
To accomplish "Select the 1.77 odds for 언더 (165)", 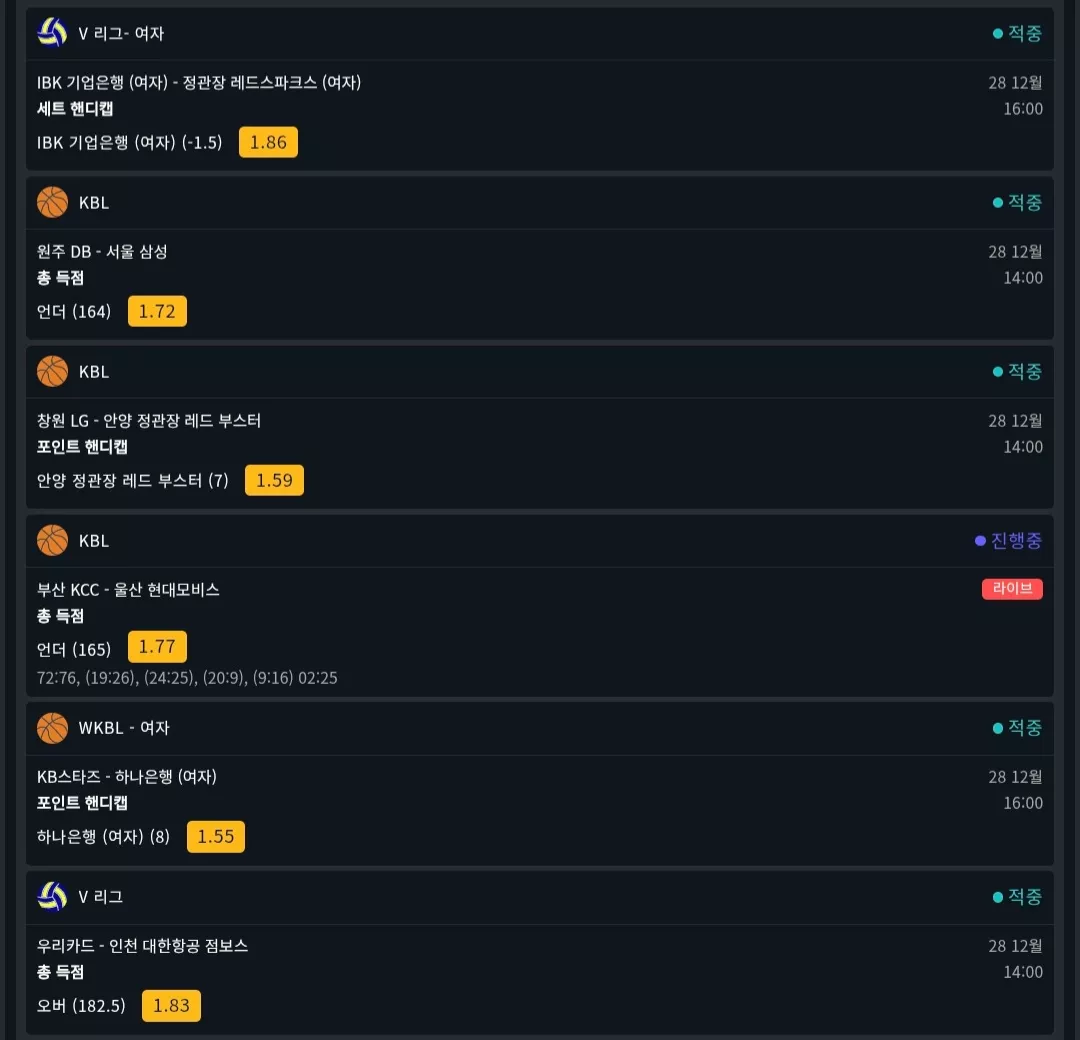I will 157,647.
